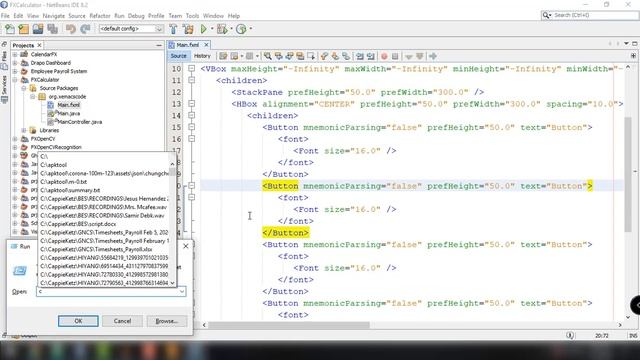Click the Find Next Occurrence icon
Image resolution: width=640 pixels, height=360 pixels.
coord(289,56)
